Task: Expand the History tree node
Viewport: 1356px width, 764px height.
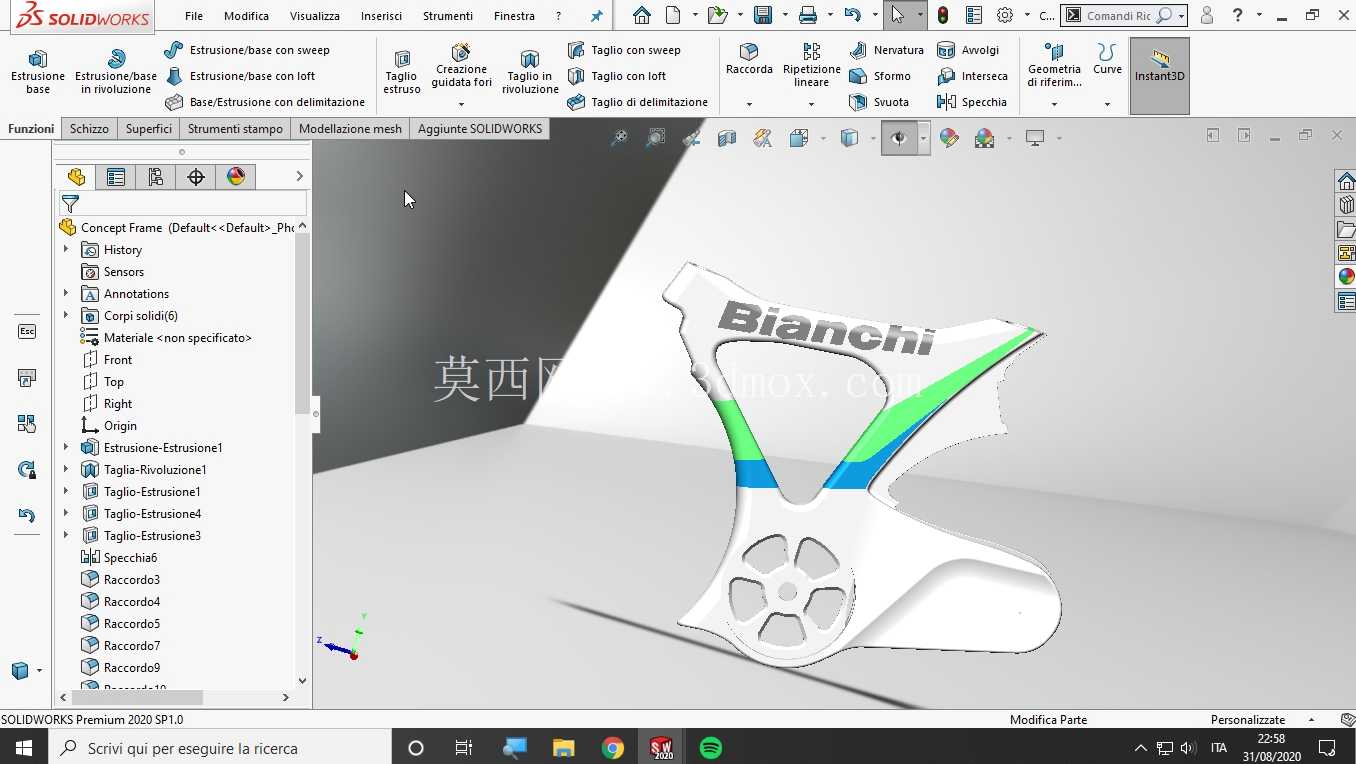Action: pos(66,250)
